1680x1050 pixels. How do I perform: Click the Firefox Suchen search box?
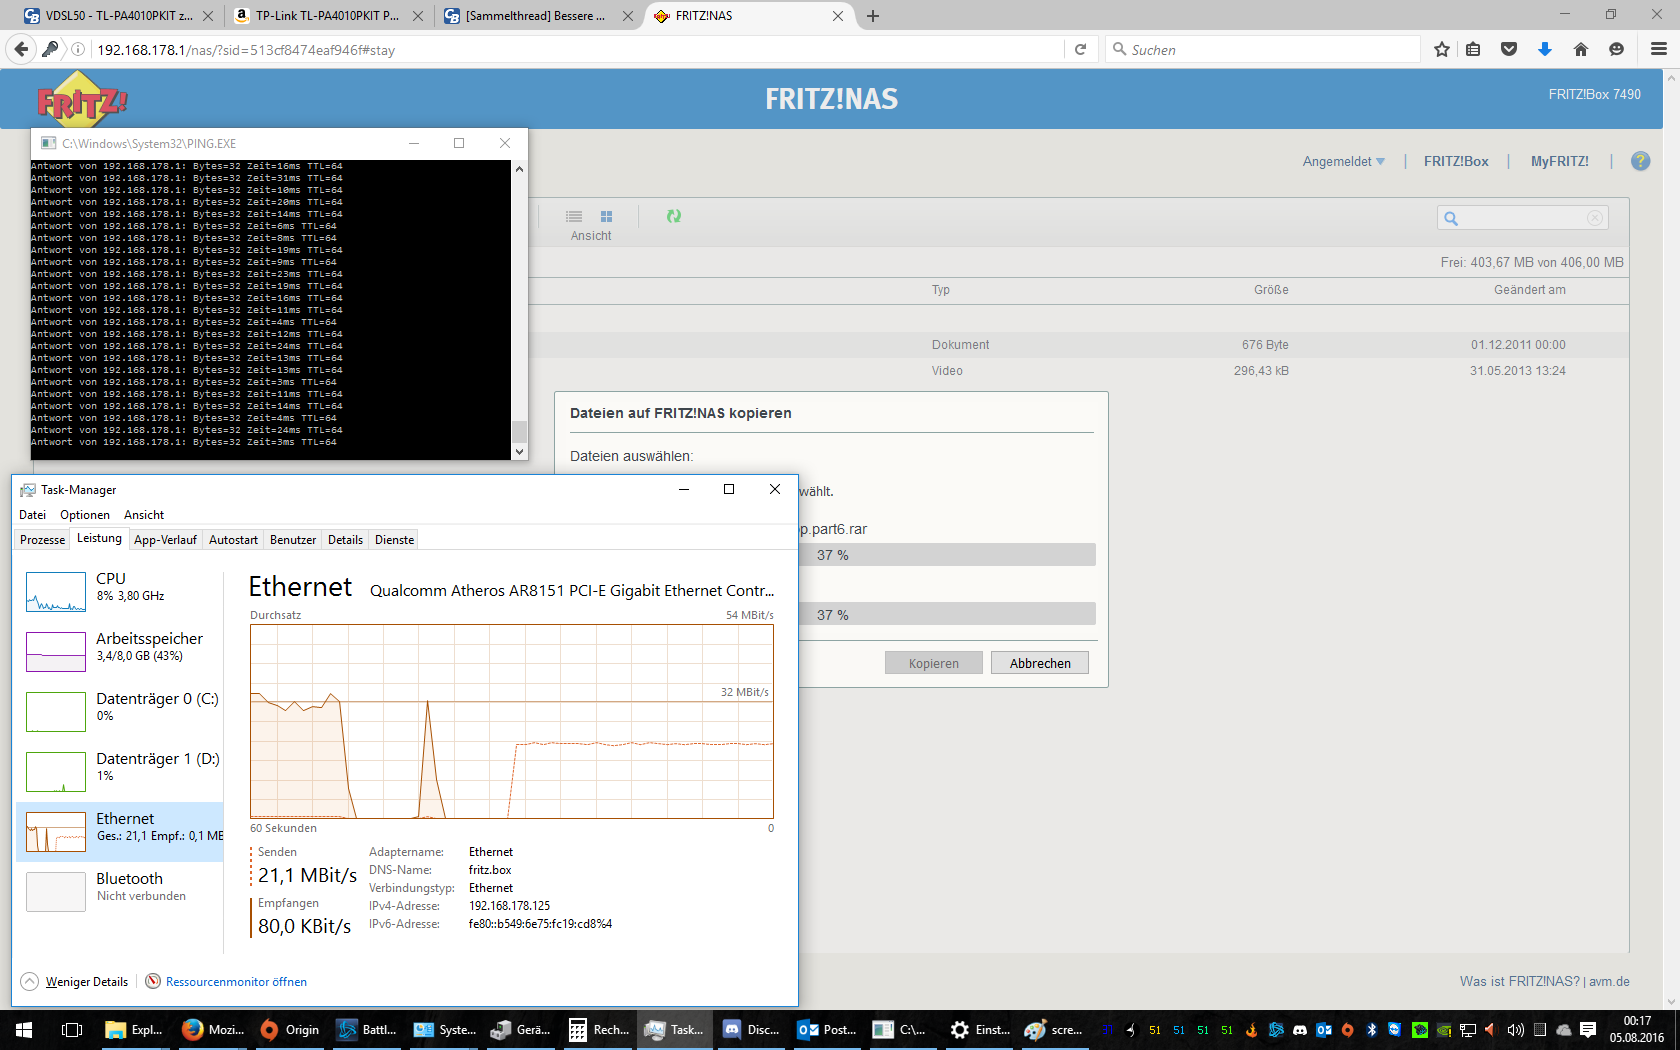(1264, 49)
